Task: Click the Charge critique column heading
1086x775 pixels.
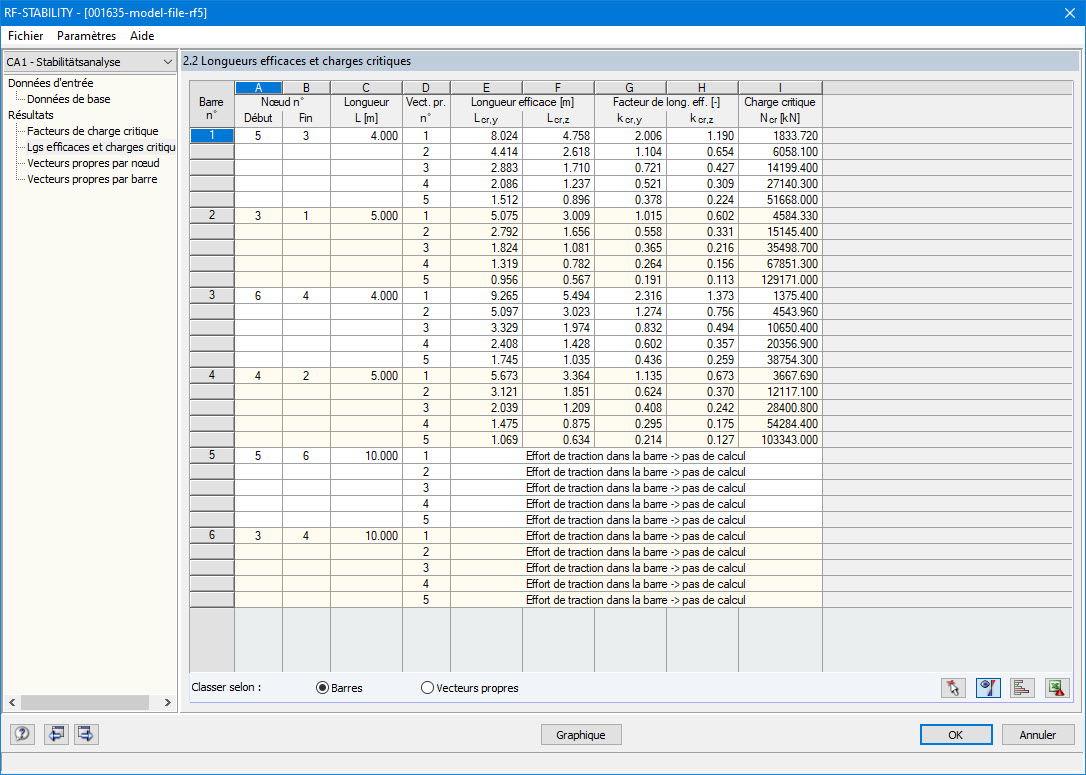Action: click(780, 102)
